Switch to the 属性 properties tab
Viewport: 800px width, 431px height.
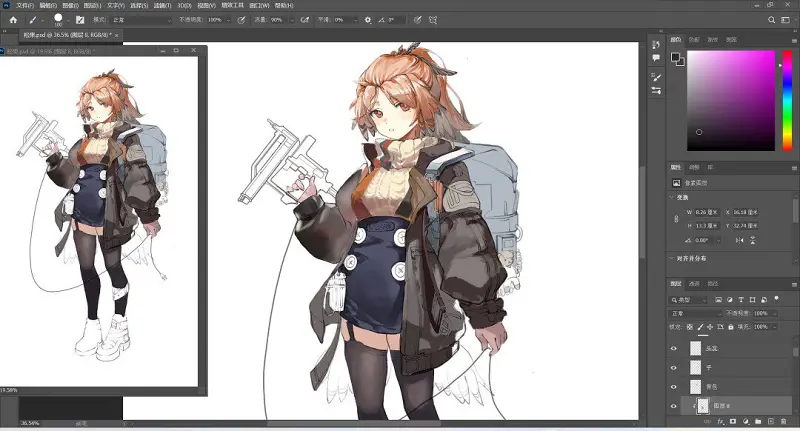point(676,167)
